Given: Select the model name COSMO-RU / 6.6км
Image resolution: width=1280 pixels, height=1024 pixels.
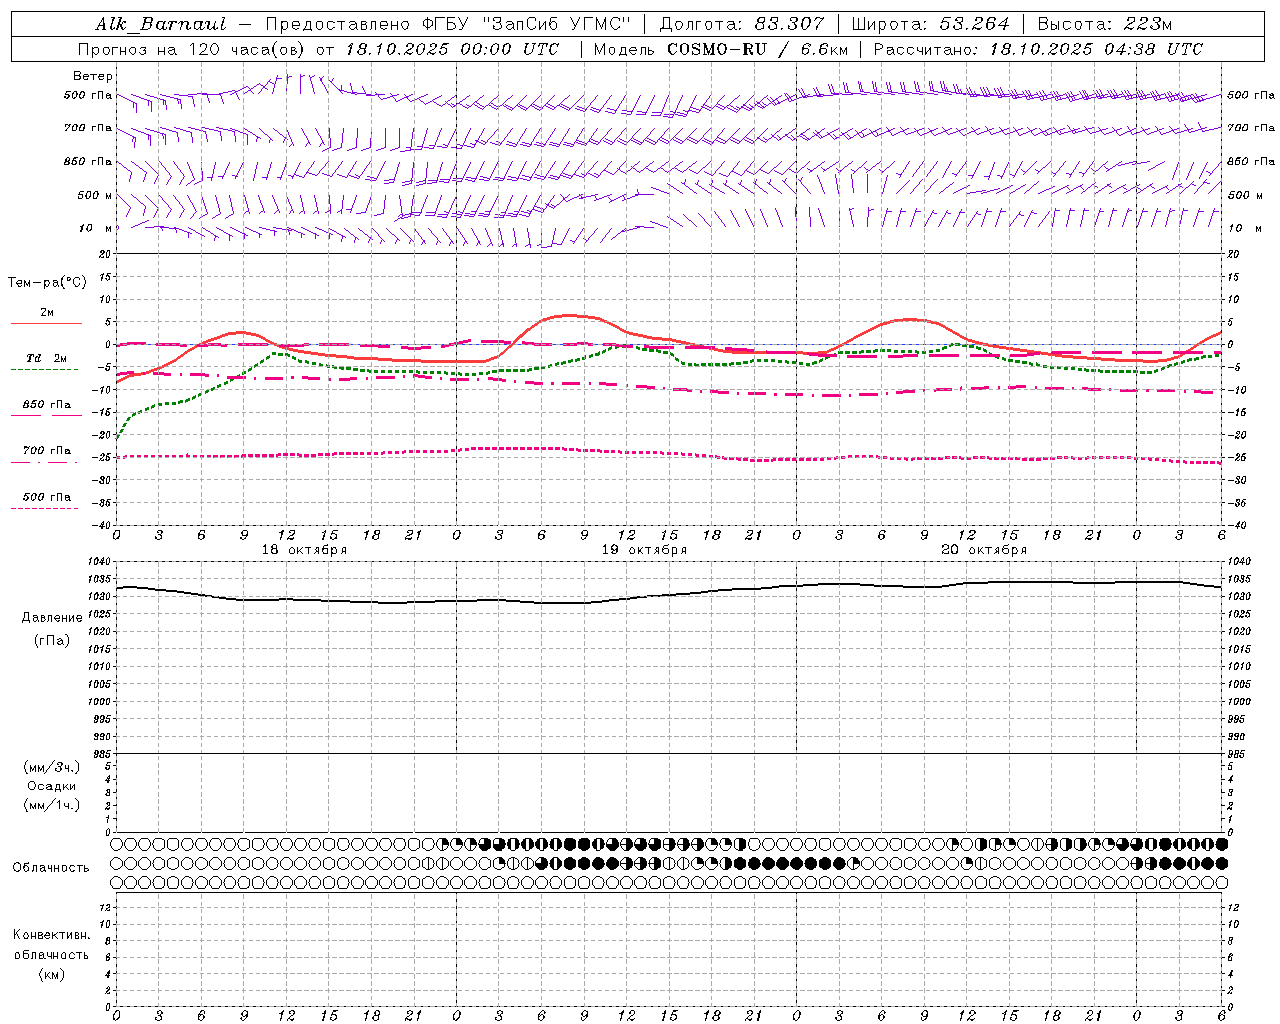Looking at the screenshot, I should click(x=757, y=49).
